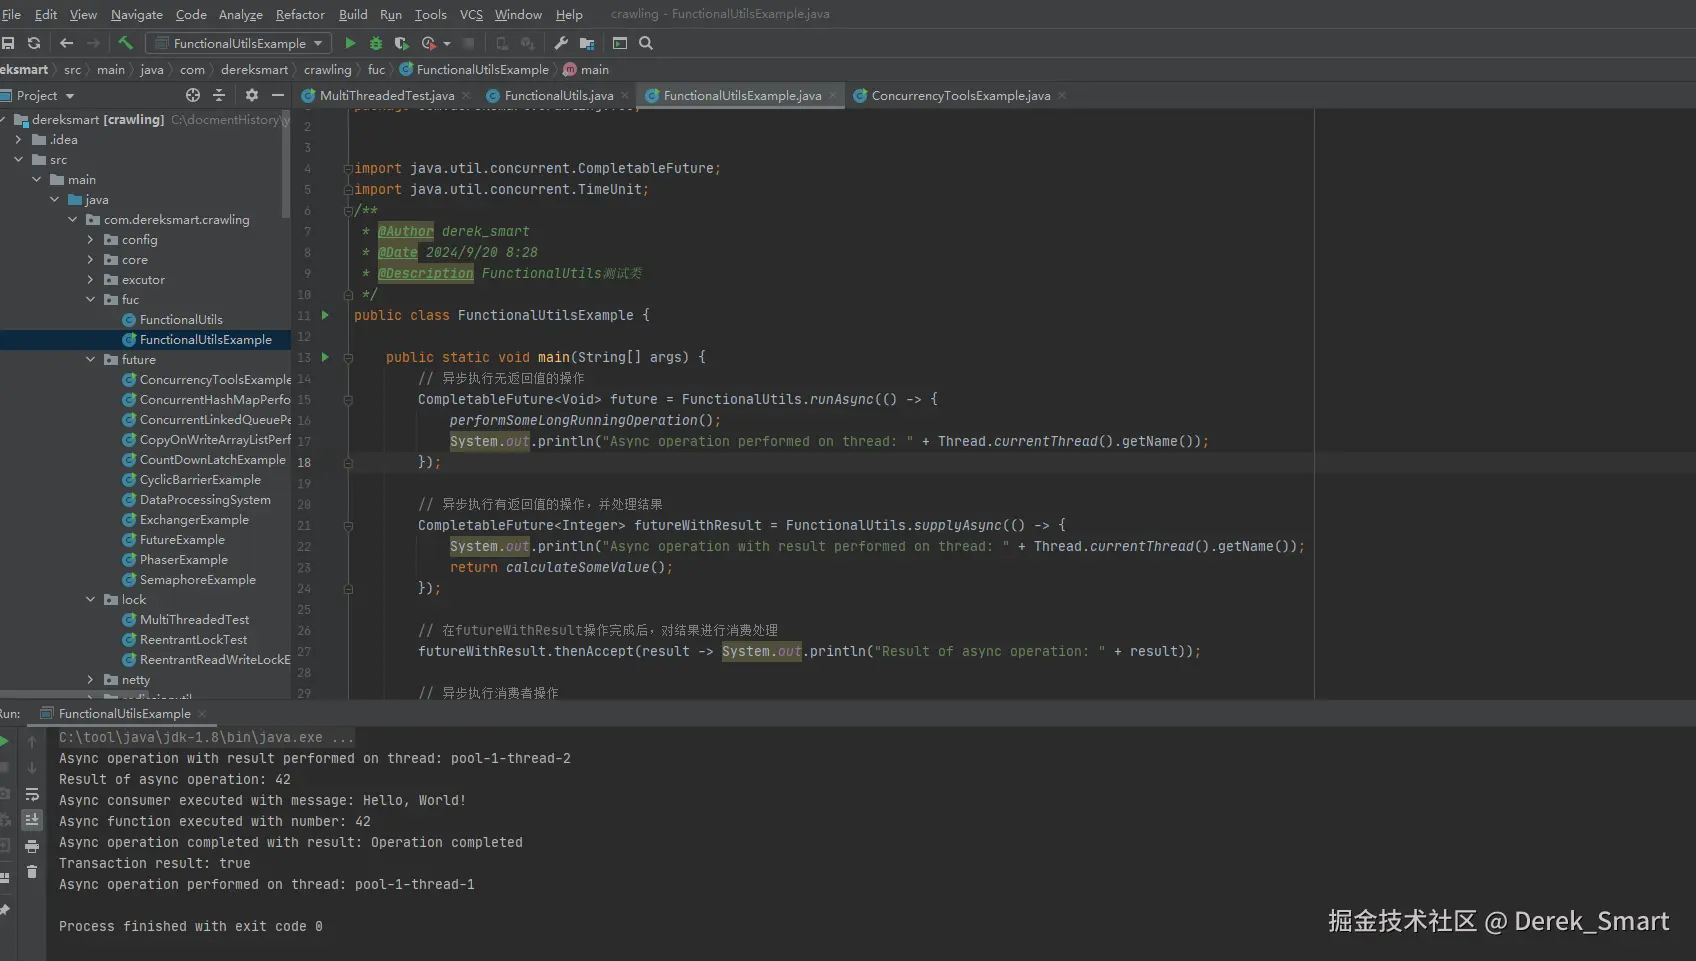Click the java.exe command line link
This screenshot has width=1696, height=961.
pyautogui.click(x=205, y=738)
